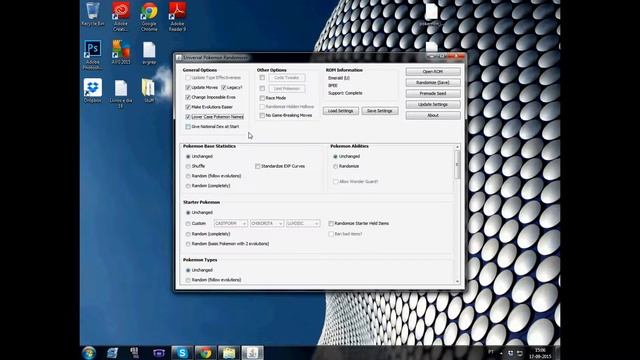Click the first pinned taskbar icon after Start

point(112,353)
